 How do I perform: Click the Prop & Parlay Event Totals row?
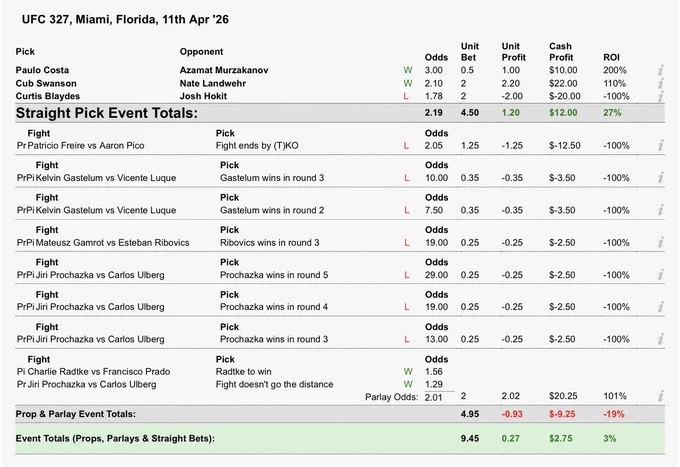[x=340, y=414]
